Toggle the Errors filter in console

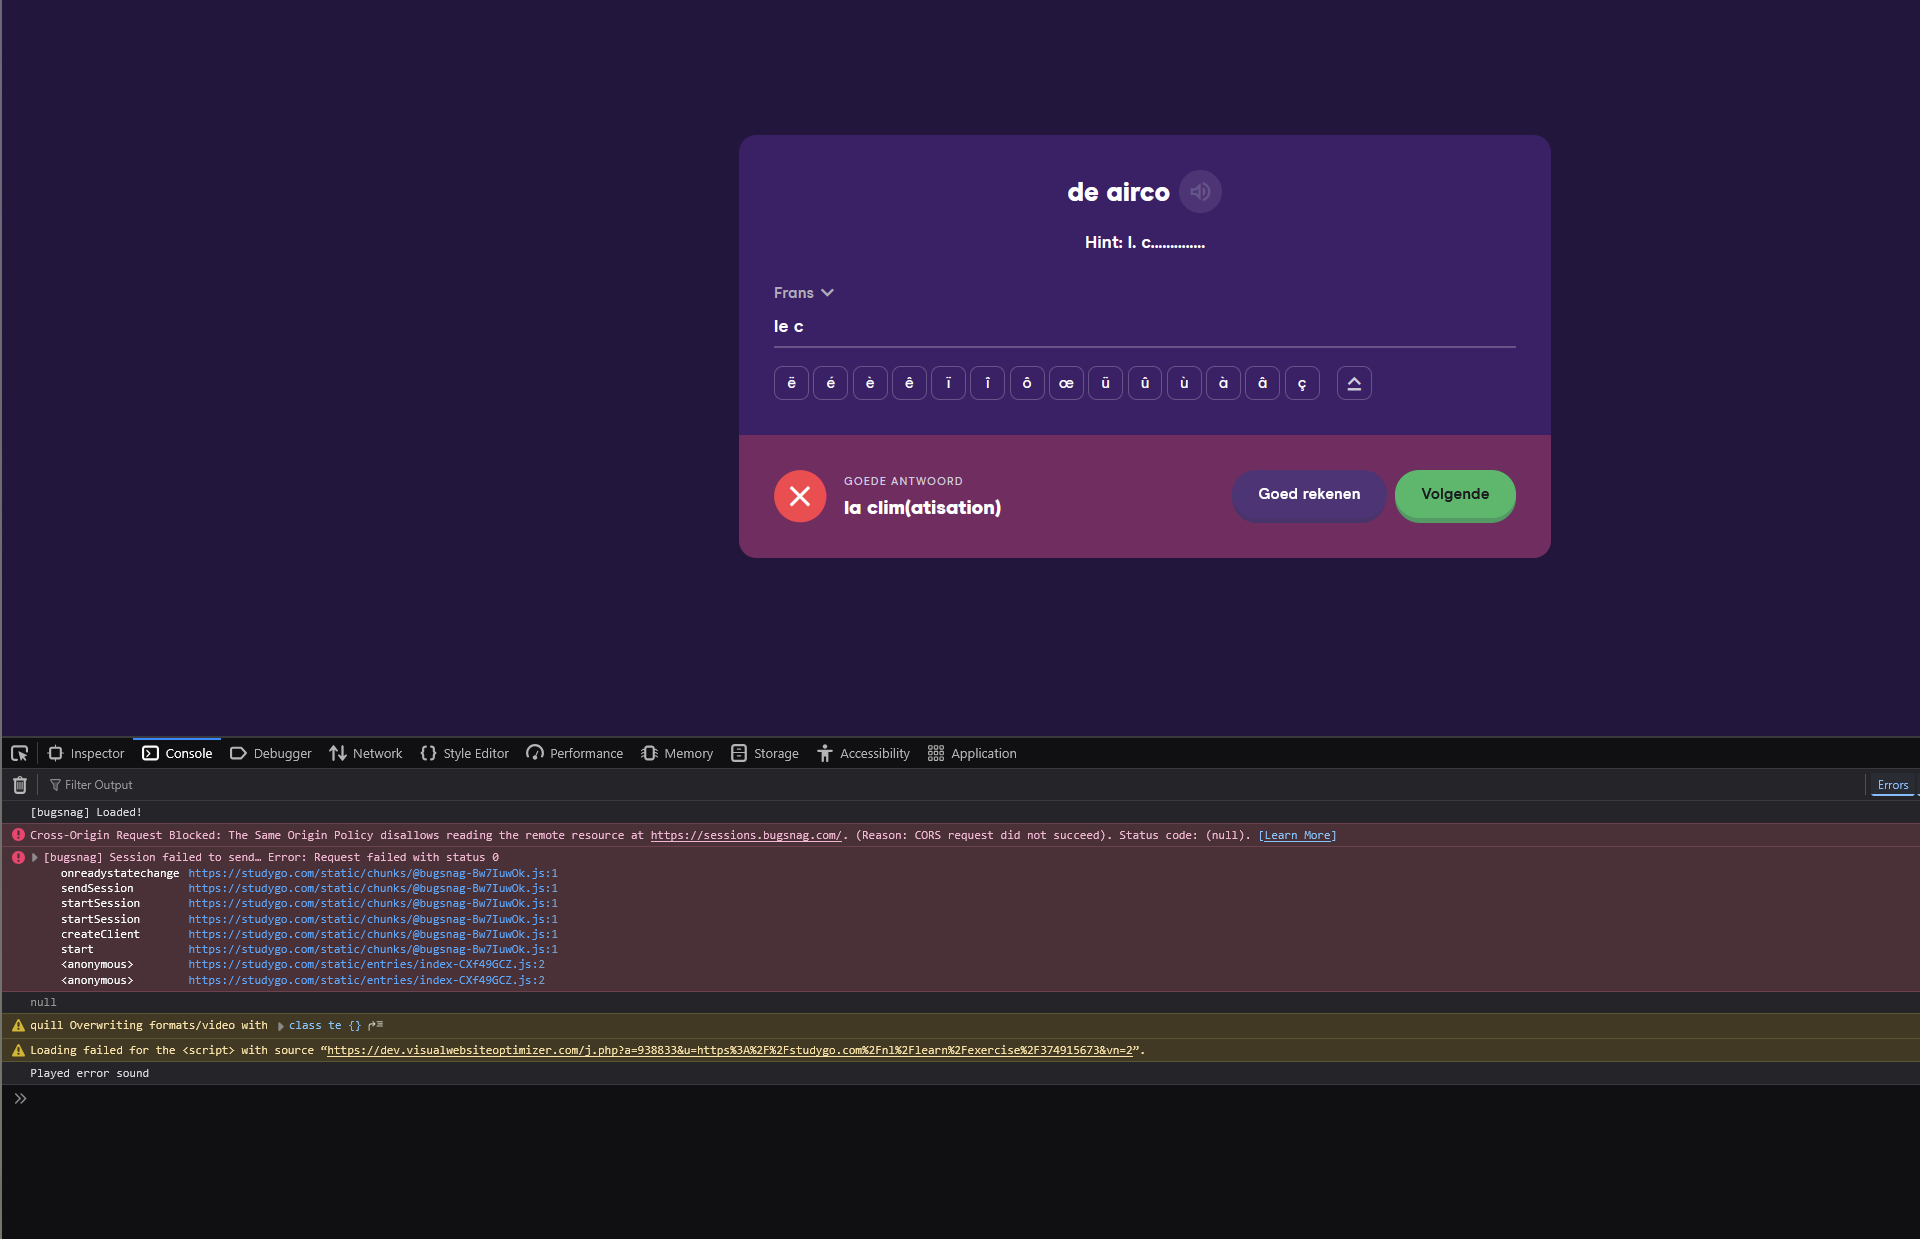point(1892,785)
